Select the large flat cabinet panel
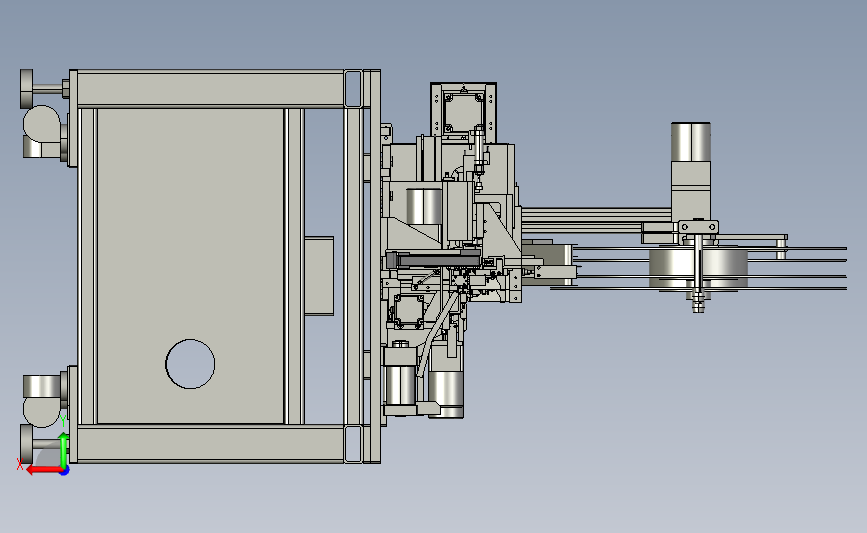 (x=190, y=266)
